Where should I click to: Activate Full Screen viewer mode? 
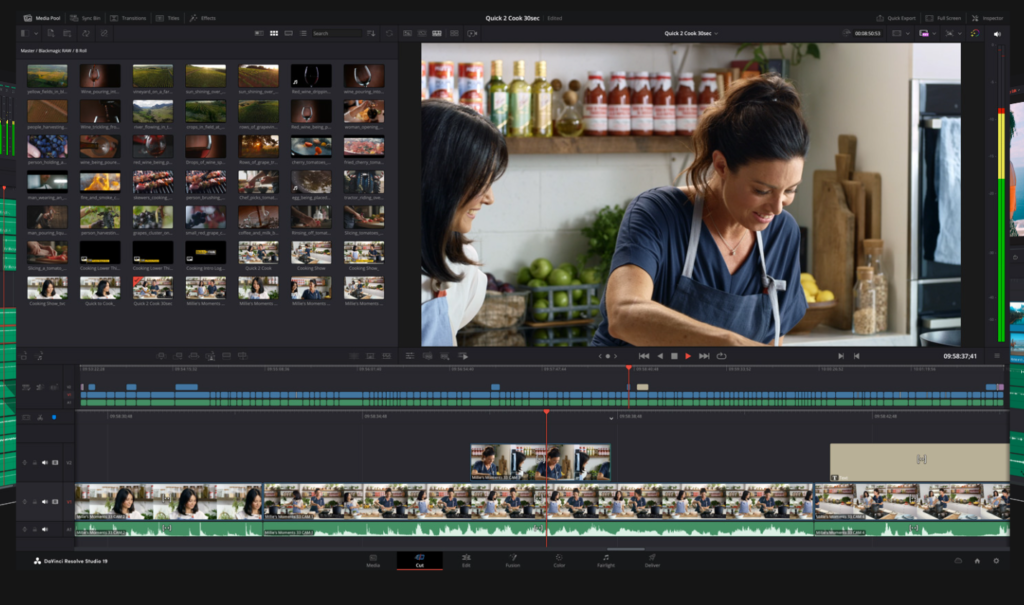[x=950, y=18]
